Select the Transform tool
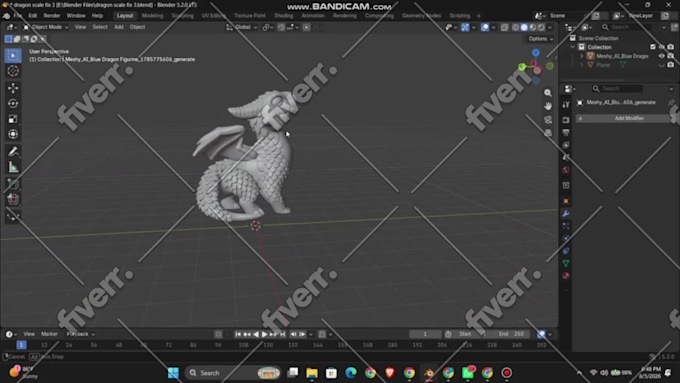Image resolution: width=680 pixels, height=383 pixels. 13,134
